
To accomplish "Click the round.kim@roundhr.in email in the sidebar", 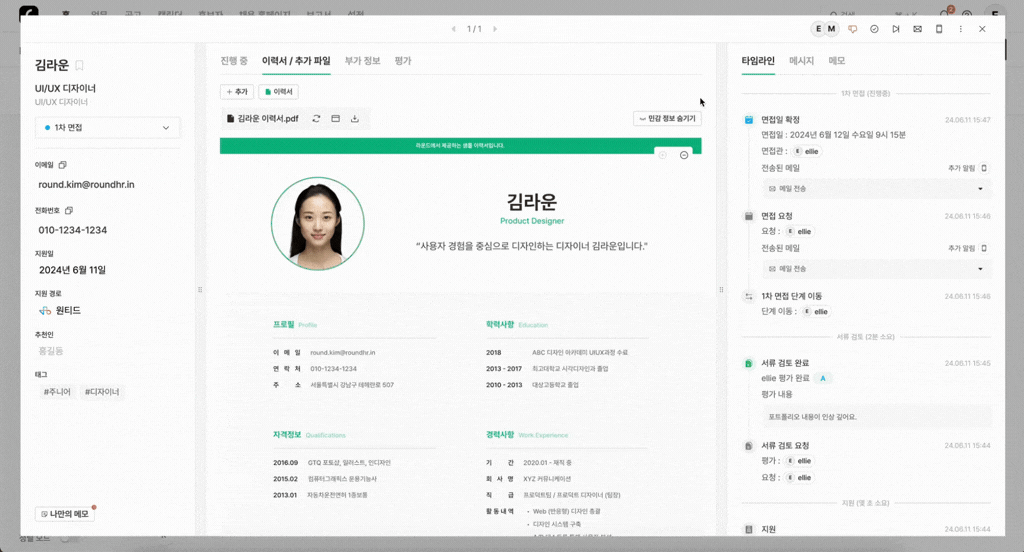I will [x=86, y=185].
